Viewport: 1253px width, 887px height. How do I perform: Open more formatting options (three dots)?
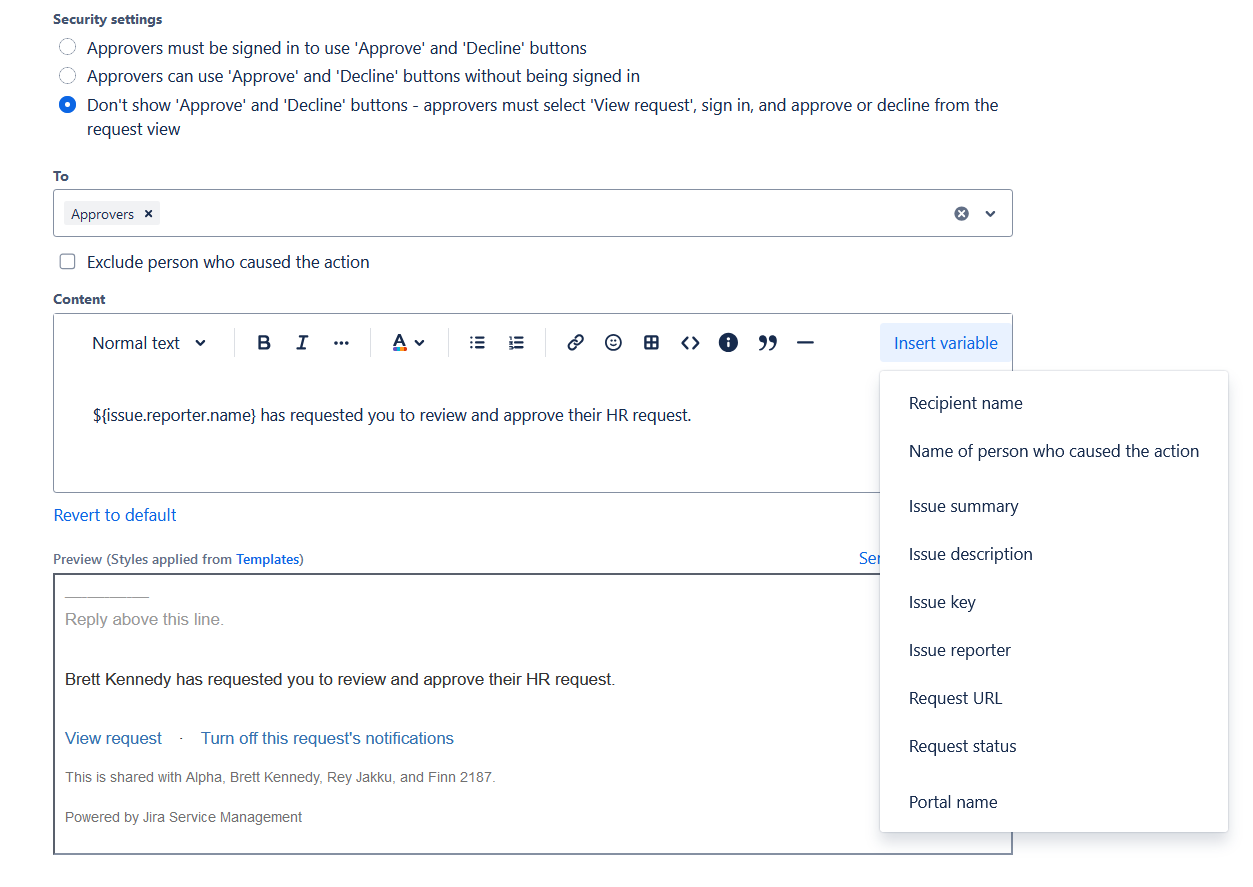(341, 343)
